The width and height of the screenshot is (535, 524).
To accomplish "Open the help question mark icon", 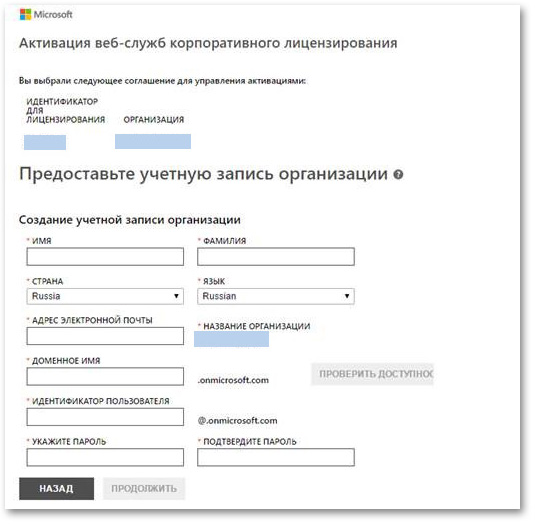I will (398, 175).
